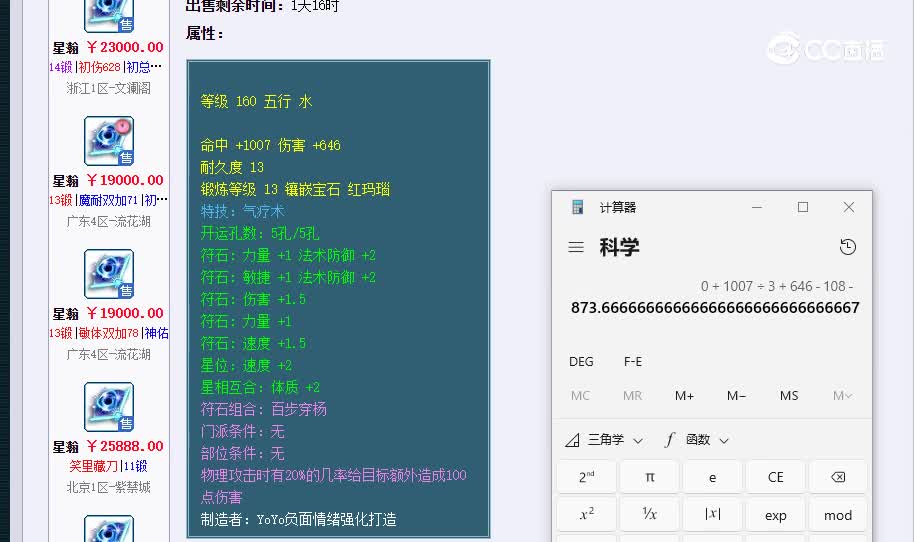The height and width of the screenshot is (542, 914).
Task: Clear the entry with CE
Action: [x=775, y=477]
